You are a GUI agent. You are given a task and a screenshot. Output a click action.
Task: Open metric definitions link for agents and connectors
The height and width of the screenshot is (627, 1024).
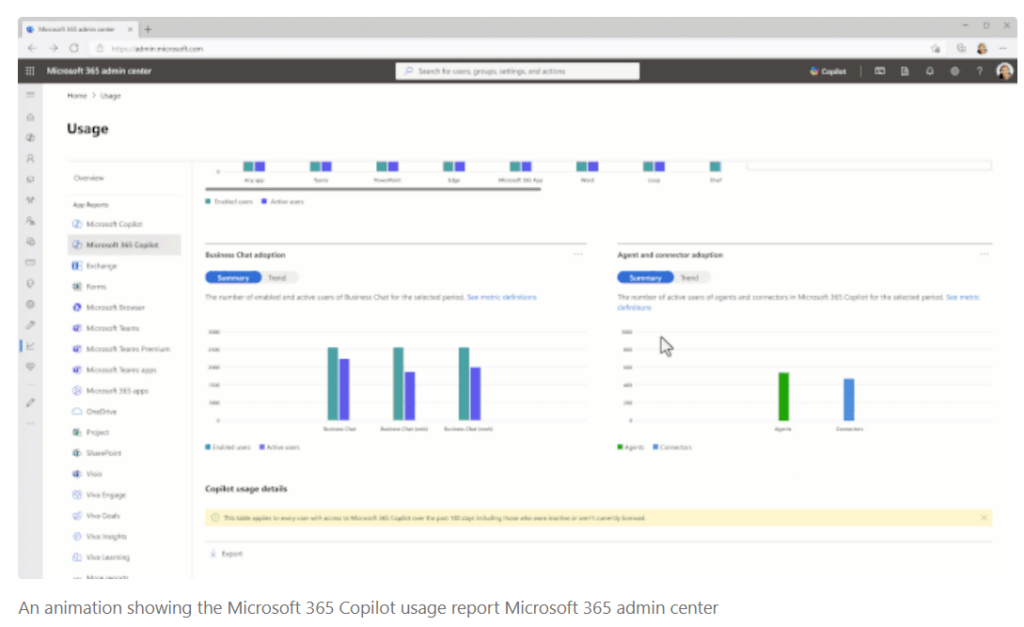pyautogui.click(x=963, y=297)
